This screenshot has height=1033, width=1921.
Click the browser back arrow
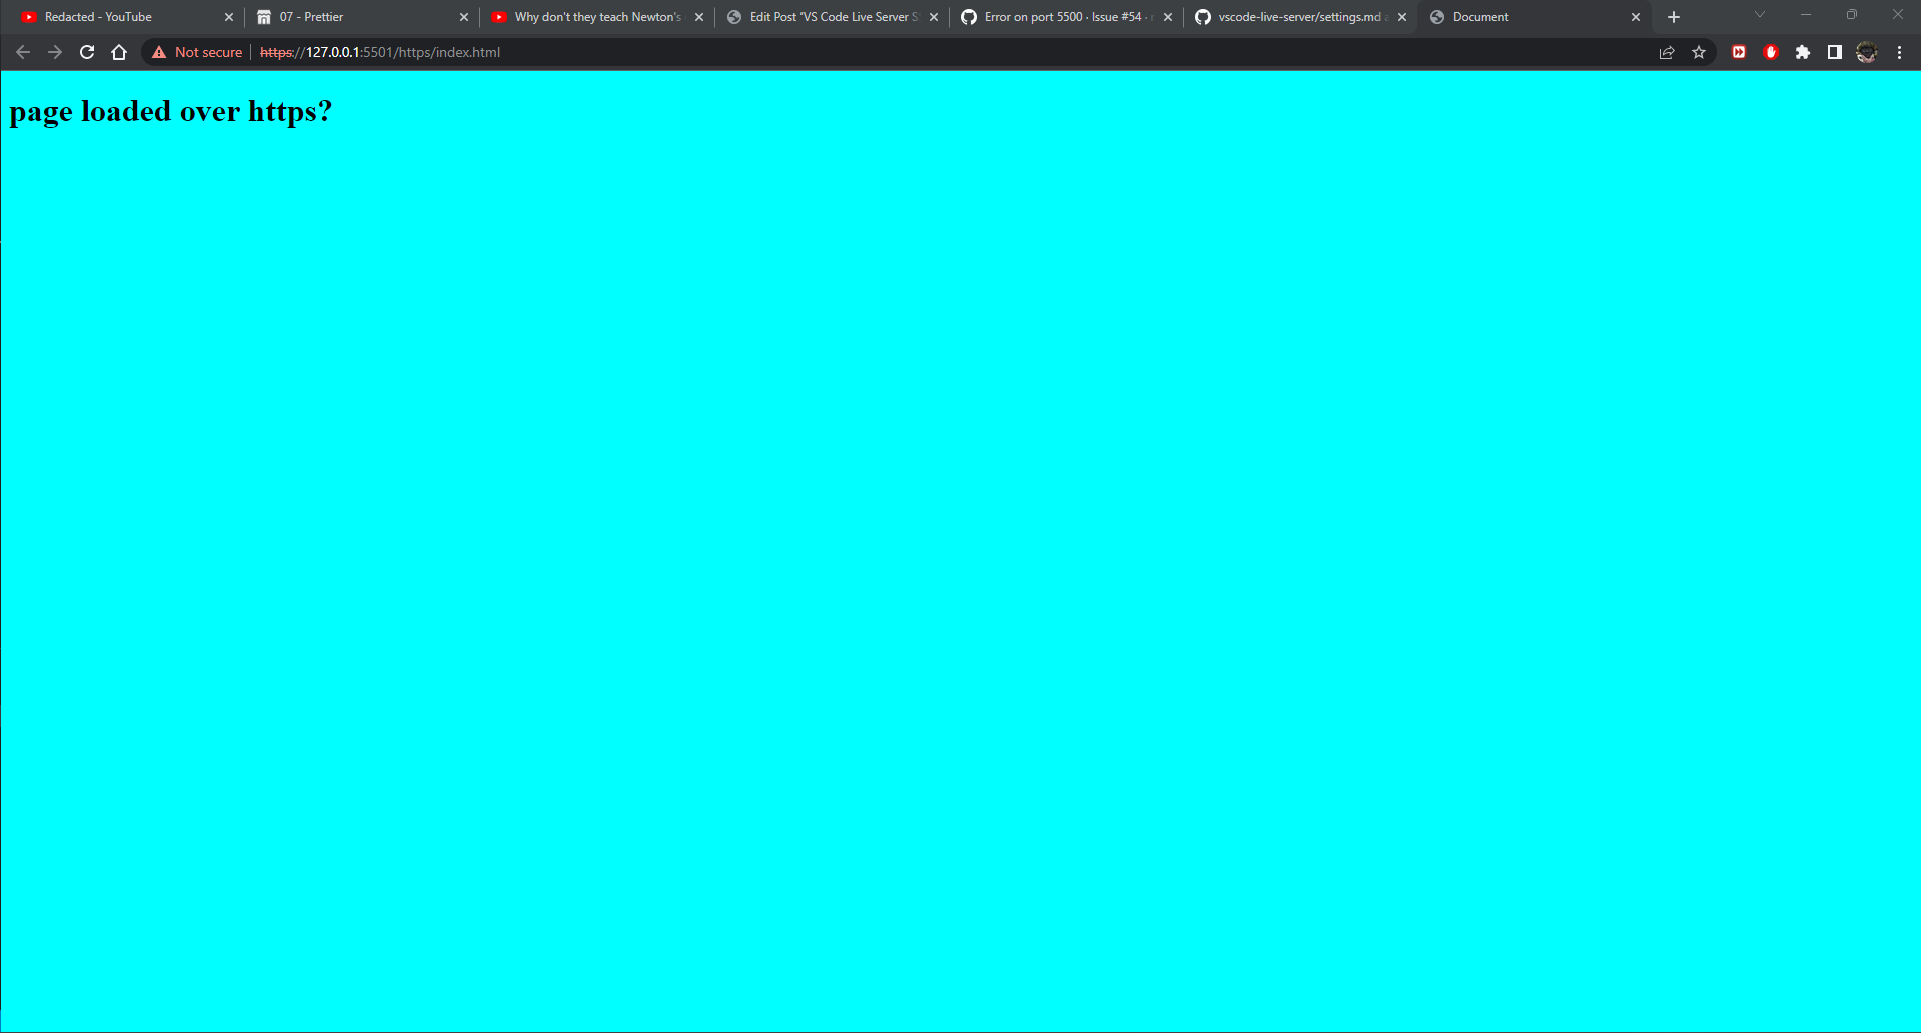click(23, 52)
